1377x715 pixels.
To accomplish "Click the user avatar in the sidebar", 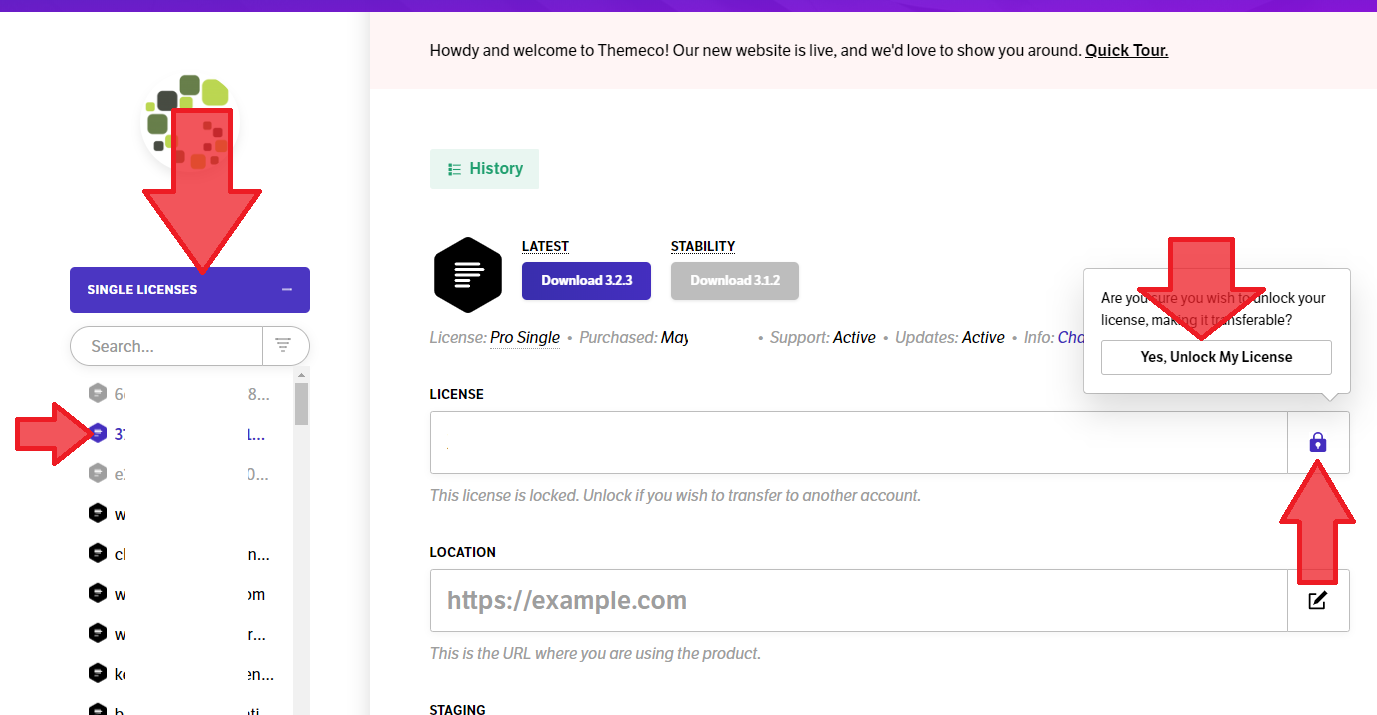I will tap(190, 122).
